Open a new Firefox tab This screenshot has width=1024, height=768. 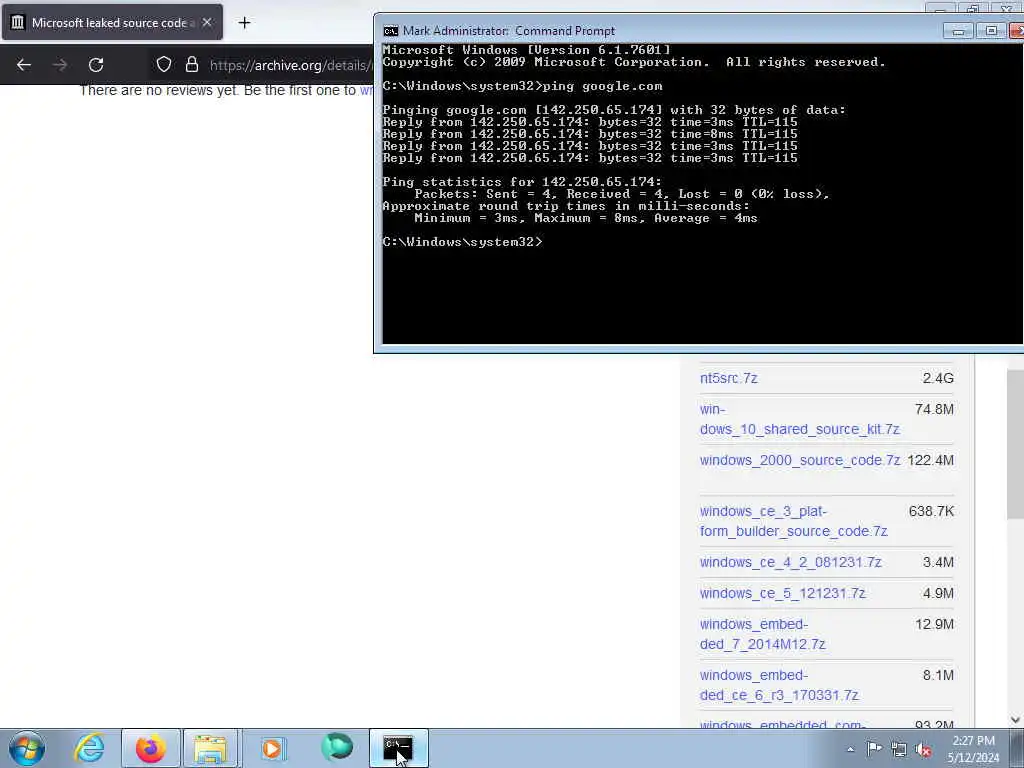coord(244,23)
